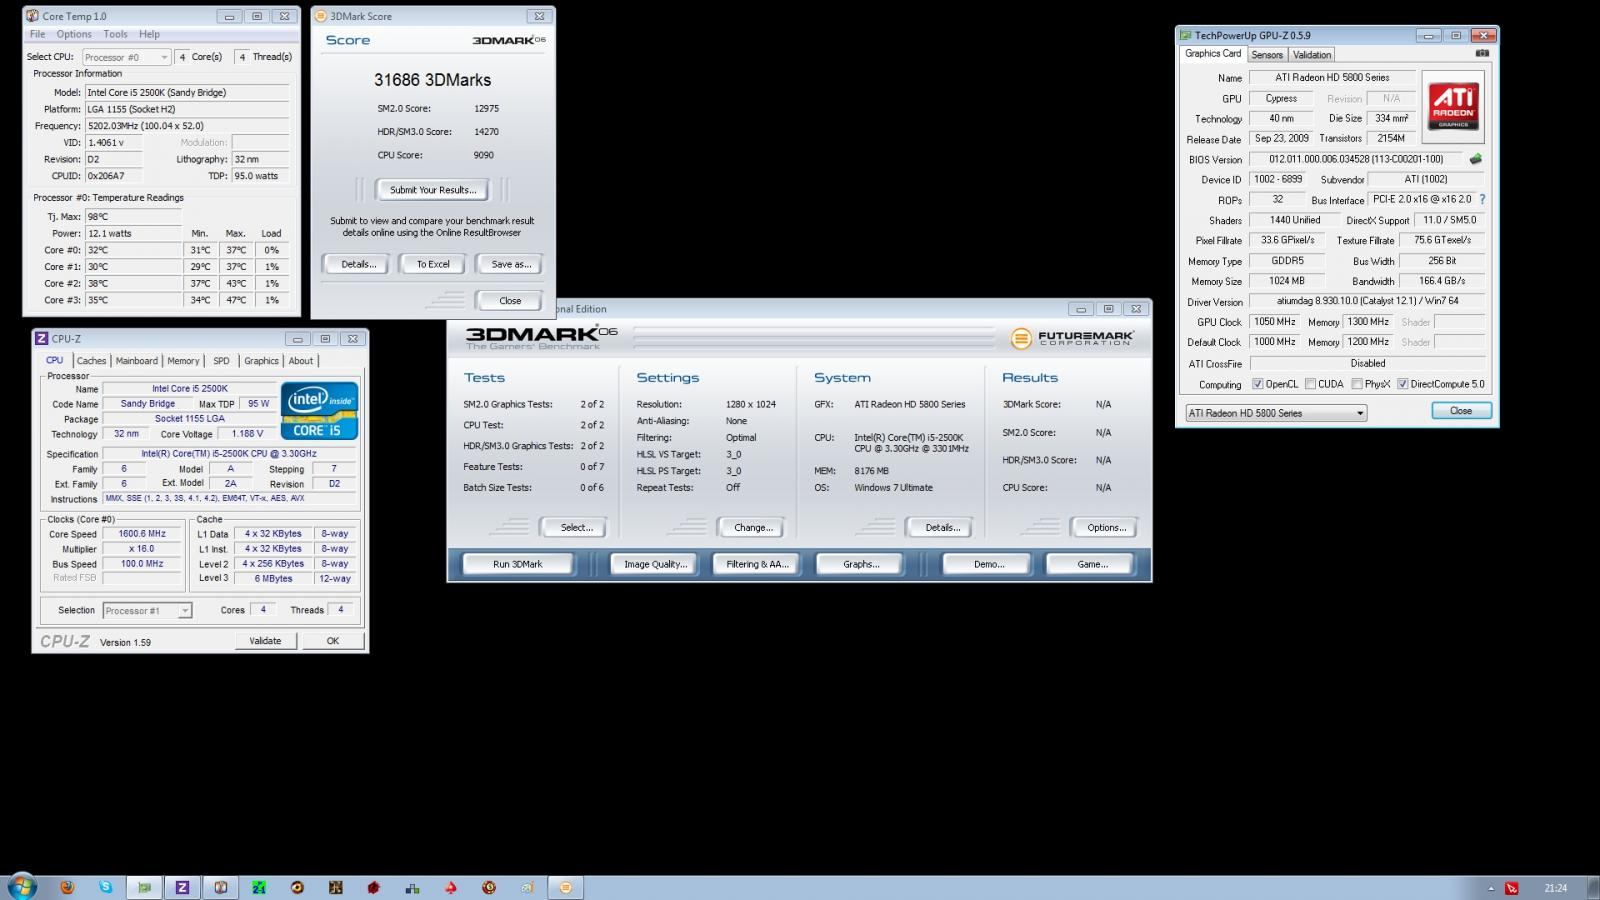Click the Core Temp title bar icon
1600x900 pixels.
click(x=33, y=16)
